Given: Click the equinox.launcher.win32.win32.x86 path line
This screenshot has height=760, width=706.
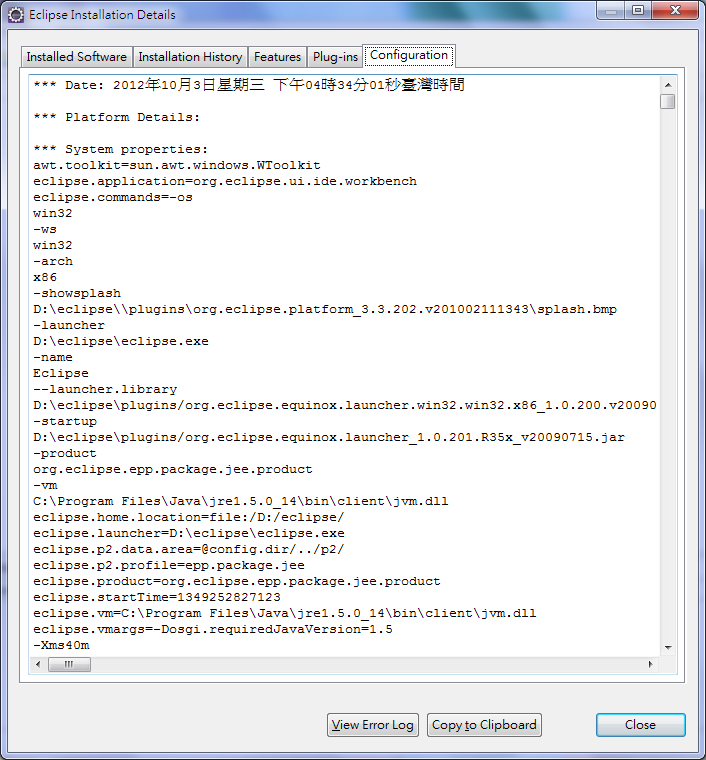Looking at the screenshot, I should pos(345,405).
